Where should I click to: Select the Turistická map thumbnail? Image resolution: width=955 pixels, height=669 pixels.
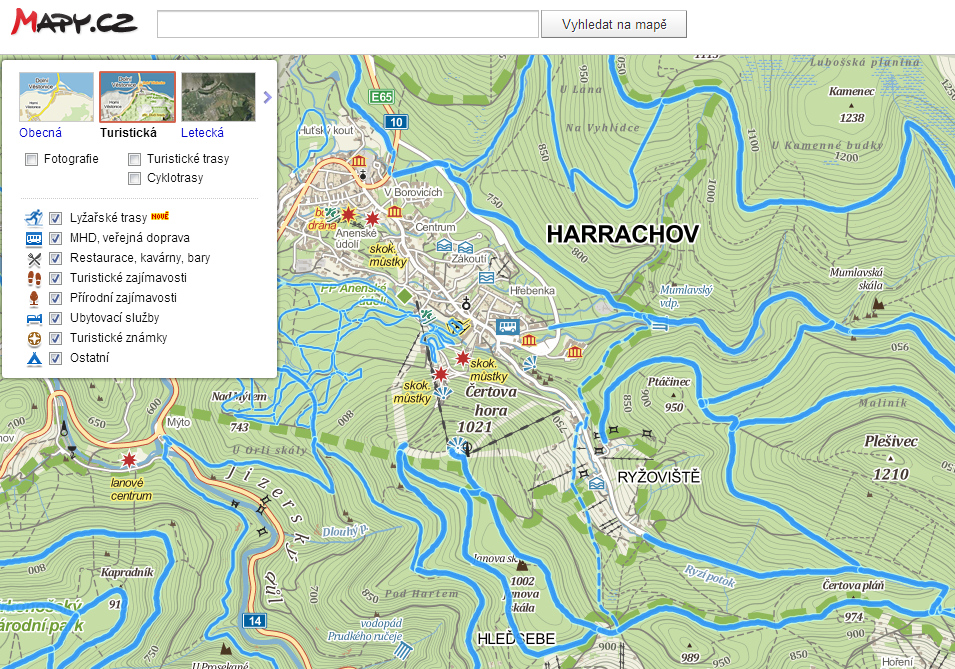[x=137, y=97]
